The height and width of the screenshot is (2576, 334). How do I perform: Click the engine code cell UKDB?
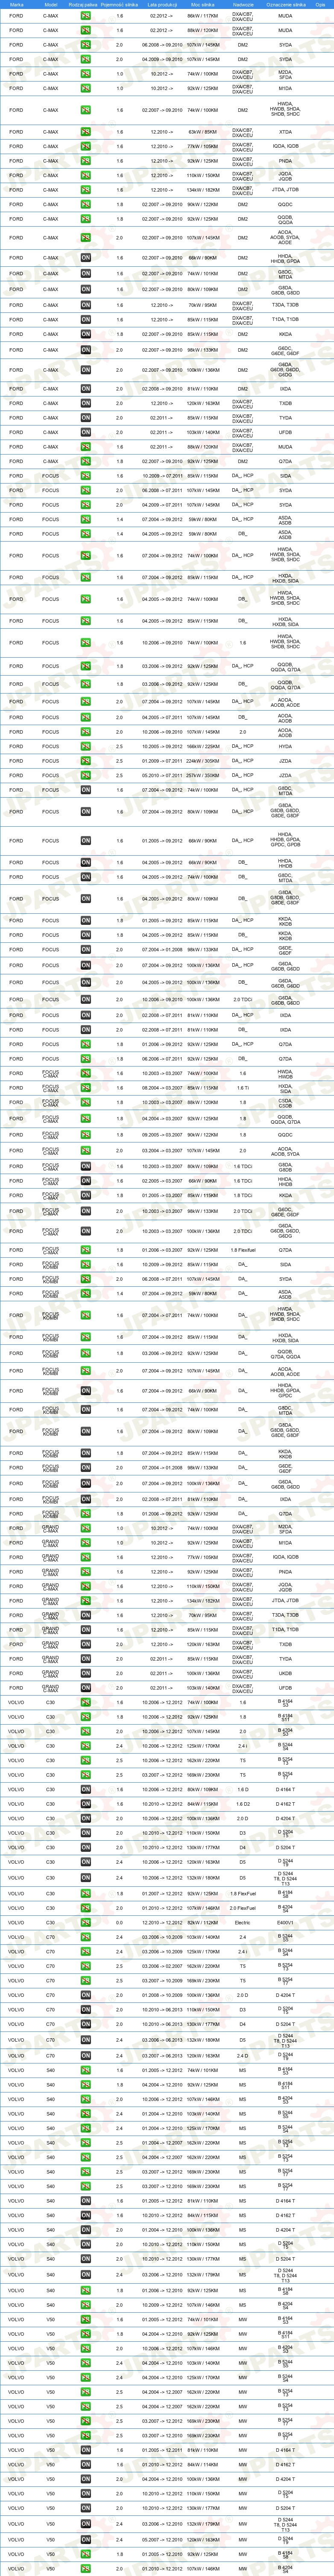point(286,1674)
